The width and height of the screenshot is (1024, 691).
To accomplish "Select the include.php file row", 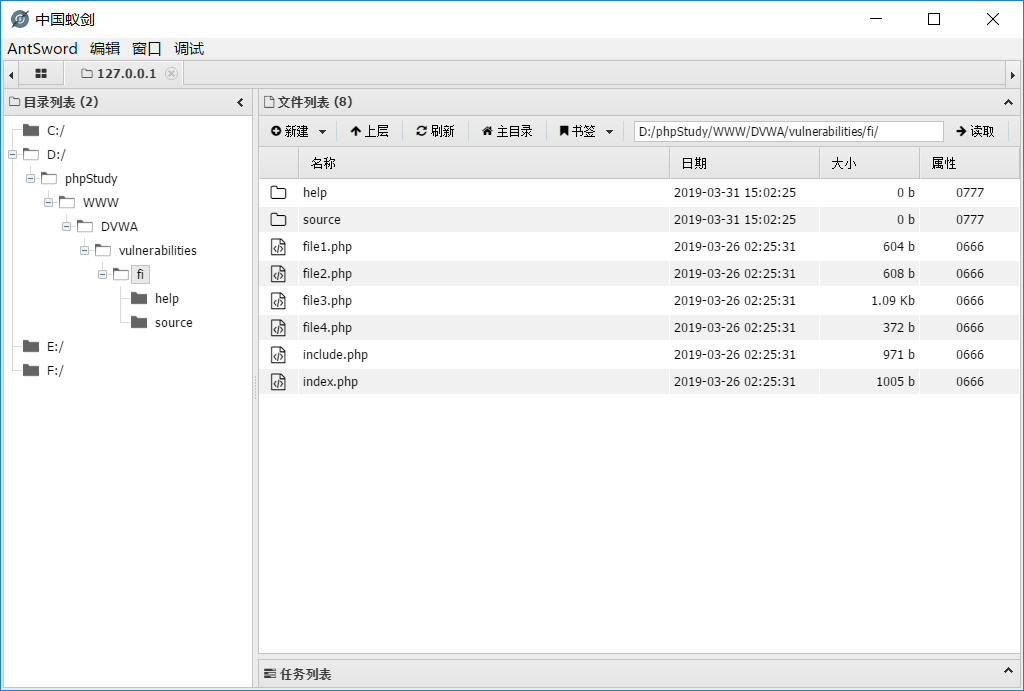I will pos(639,355).
